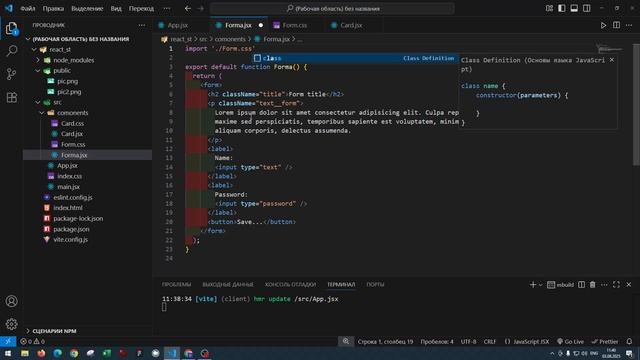Open the Переход menu
Image resolution: width=640 pixels, height=360 pixels.
point(141,8)
